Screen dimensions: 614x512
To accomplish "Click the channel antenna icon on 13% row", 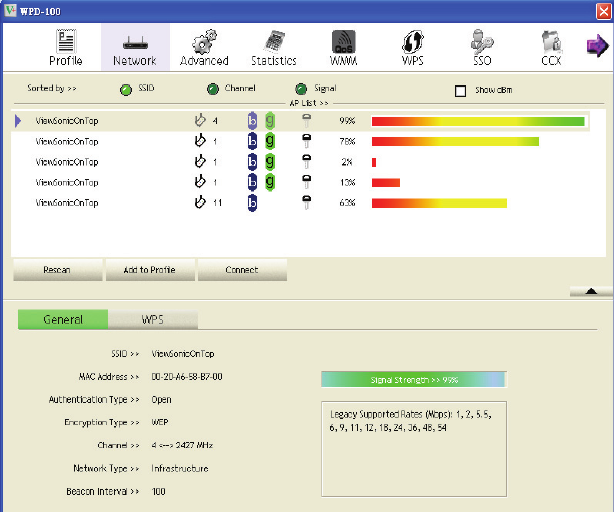I will [200, 181].
